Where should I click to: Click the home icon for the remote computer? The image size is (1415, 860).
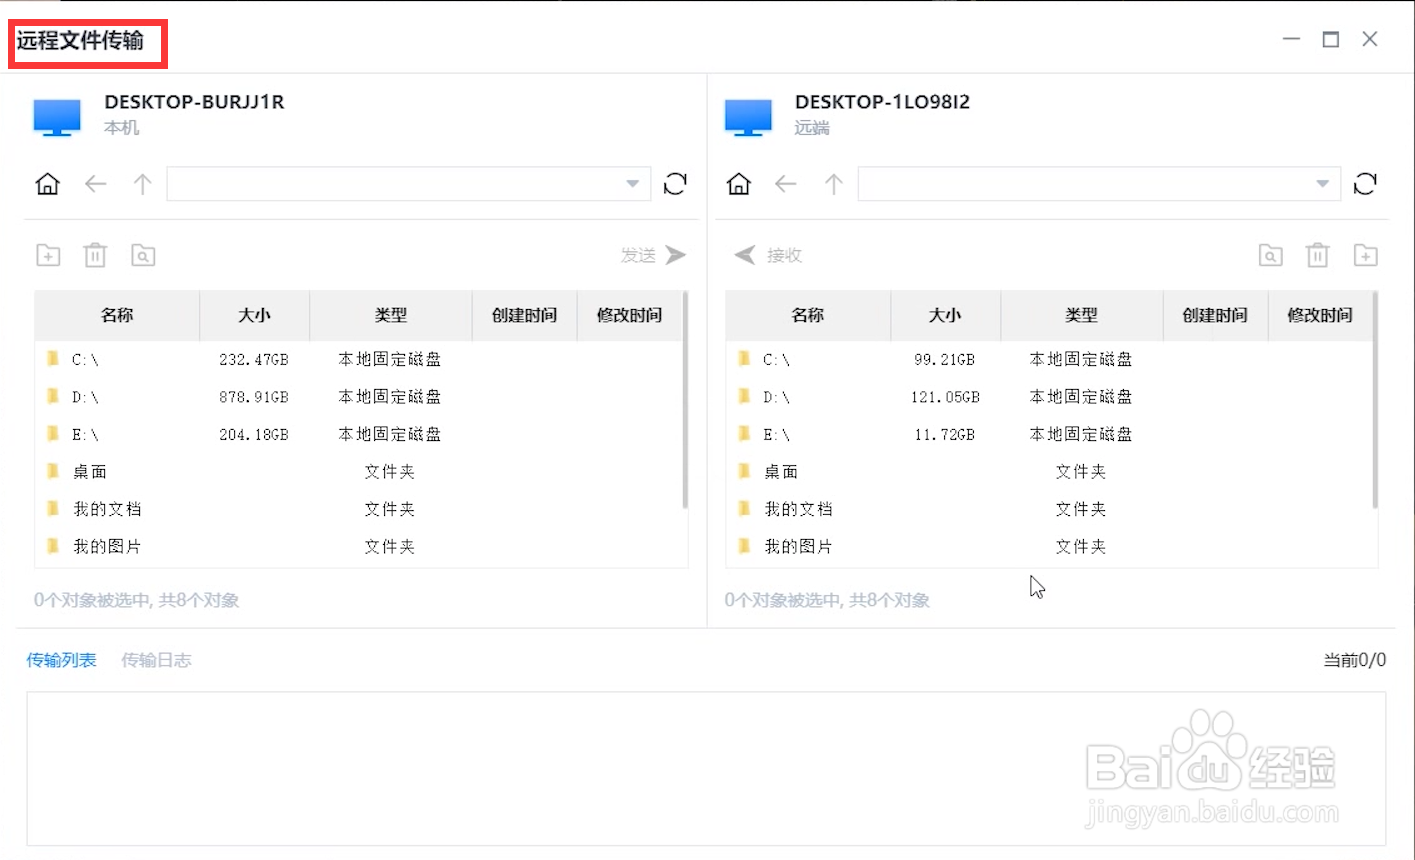coord(738,184)
